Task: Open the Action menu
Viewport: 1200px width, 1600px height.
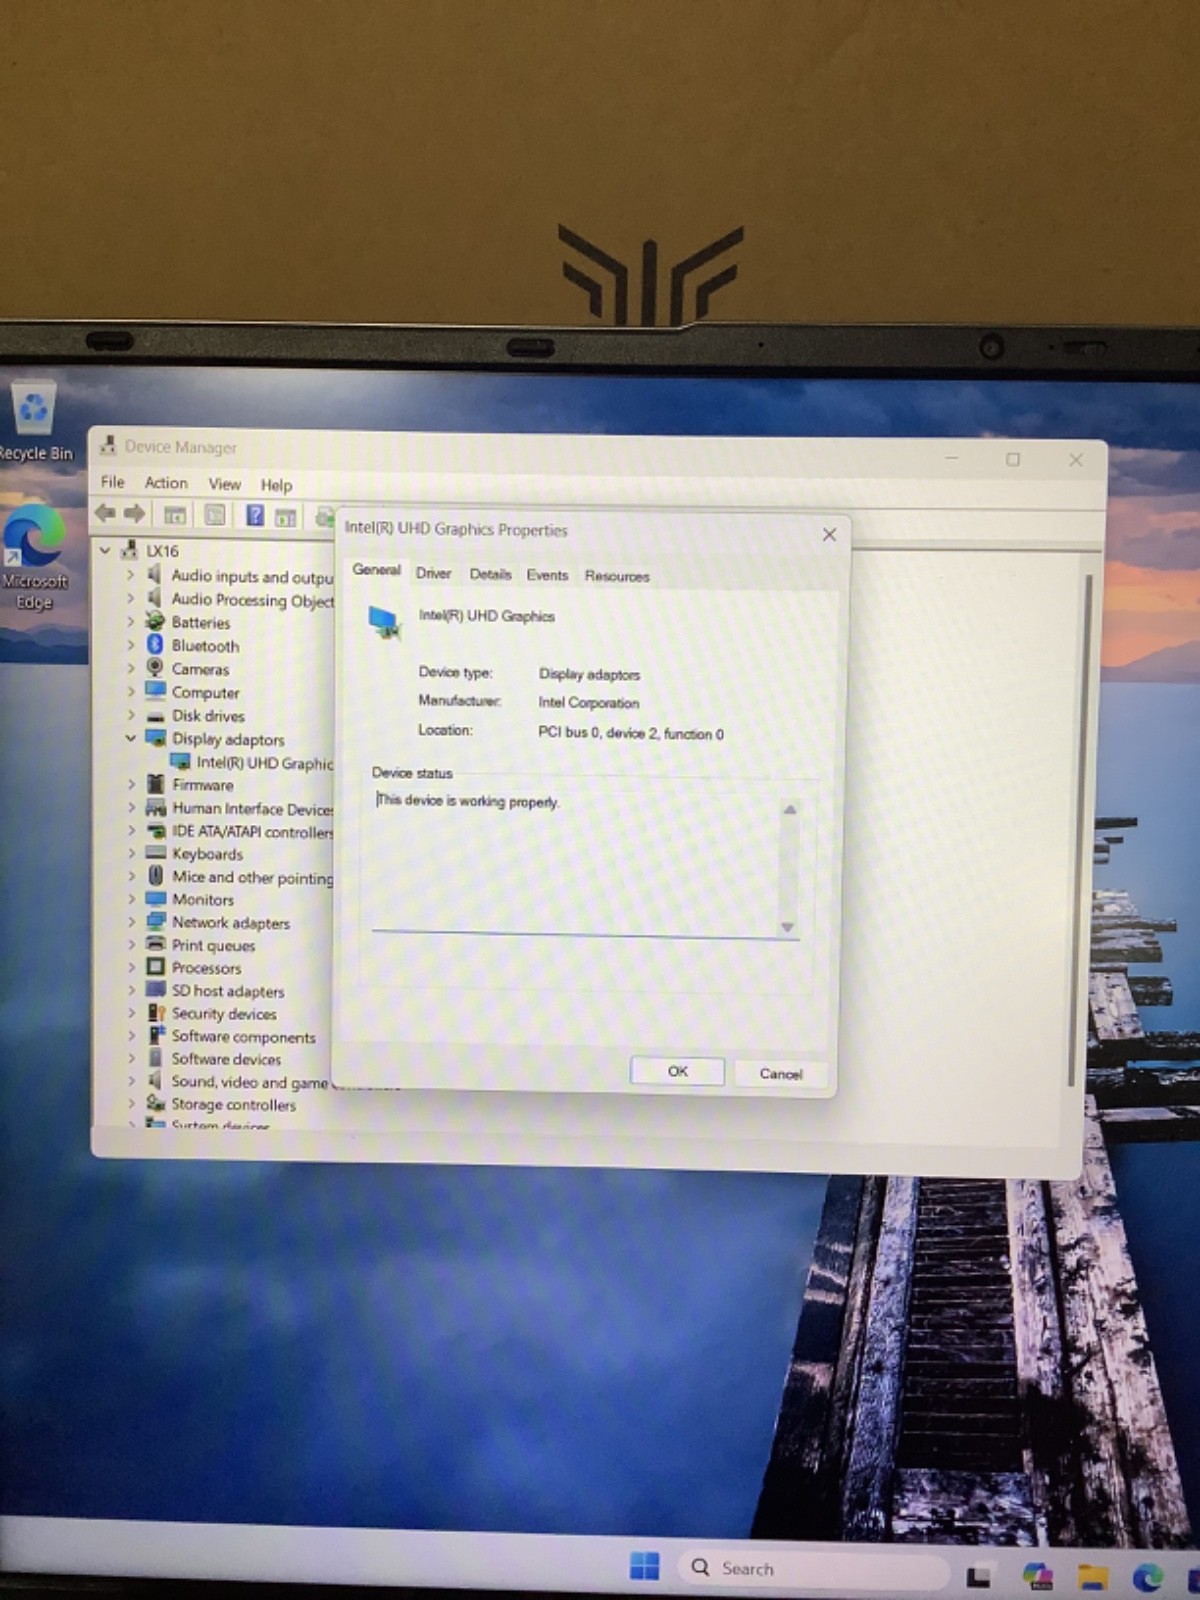Action: click(166, 483)
